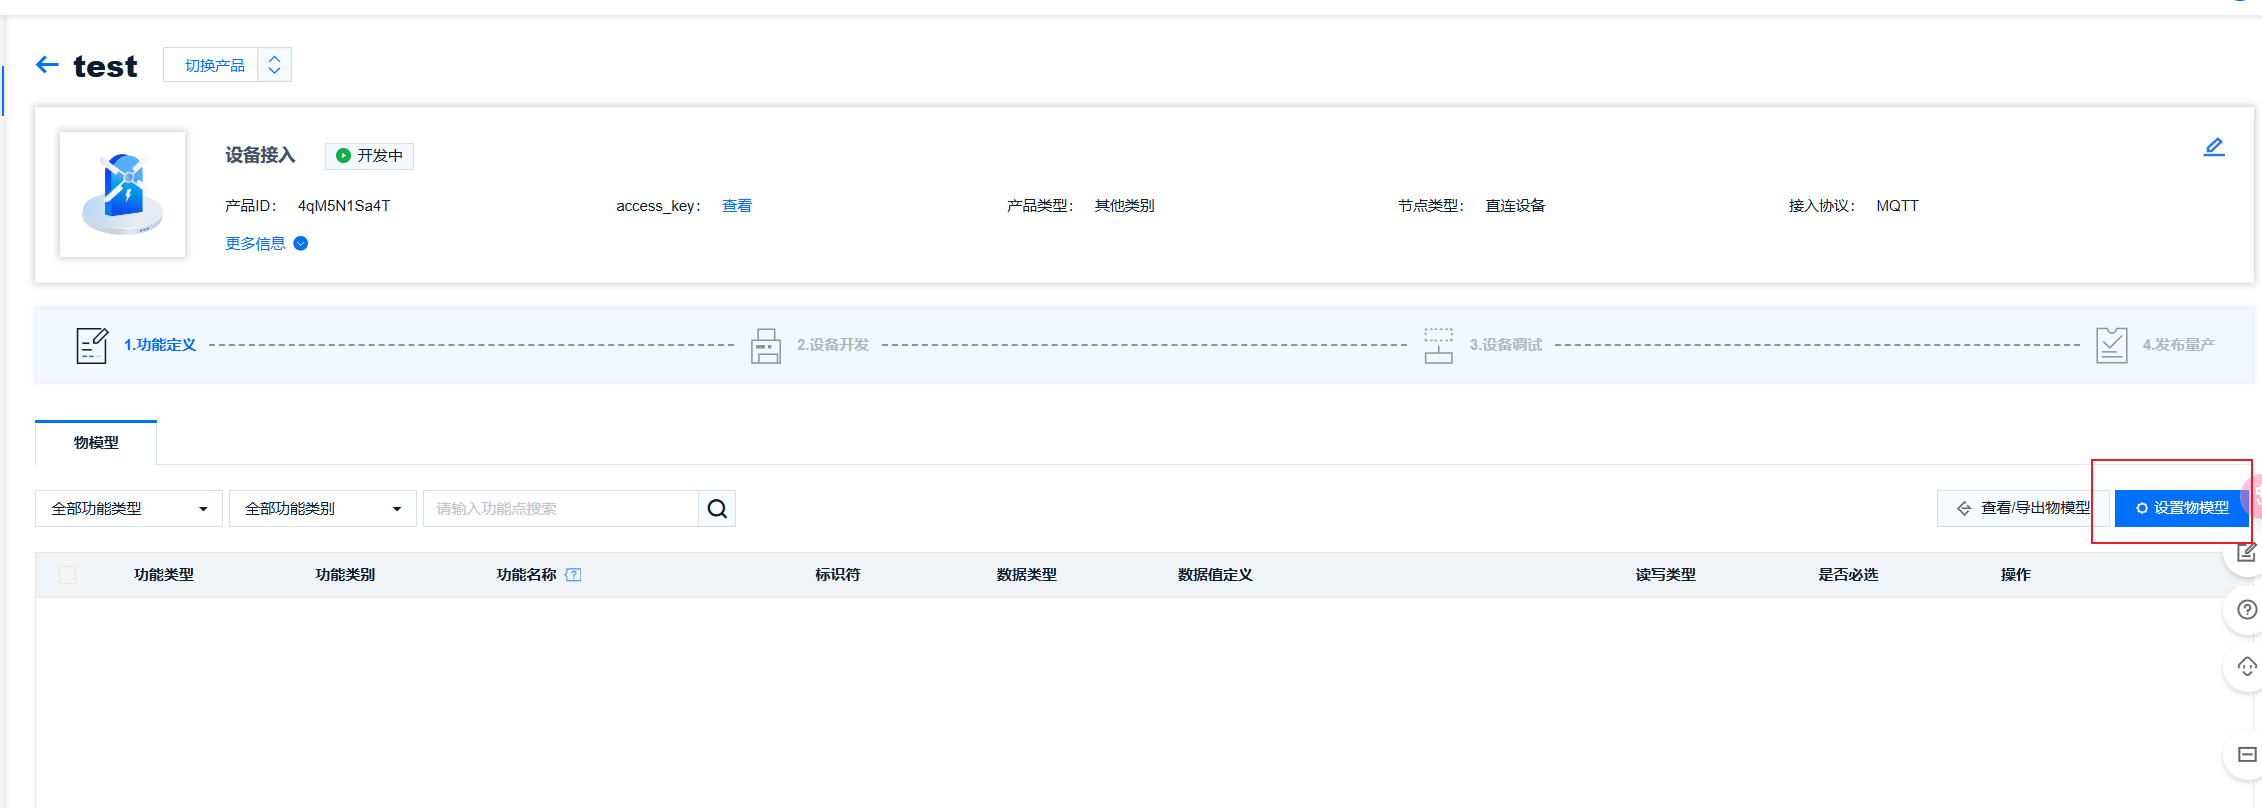The width and height of the screenshot is (2262, 808).
Task: Expand 更多信息 details
Action: click(266, 243)
